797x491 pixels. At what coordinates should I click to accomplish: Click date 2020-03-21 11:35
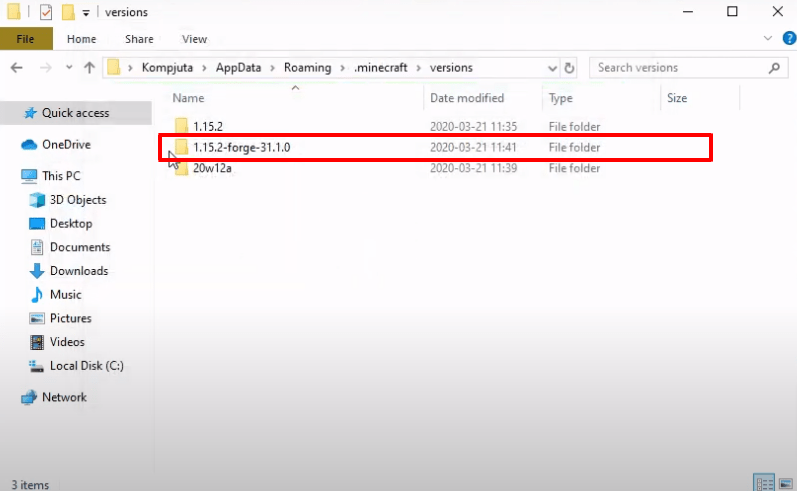[473, 127]
